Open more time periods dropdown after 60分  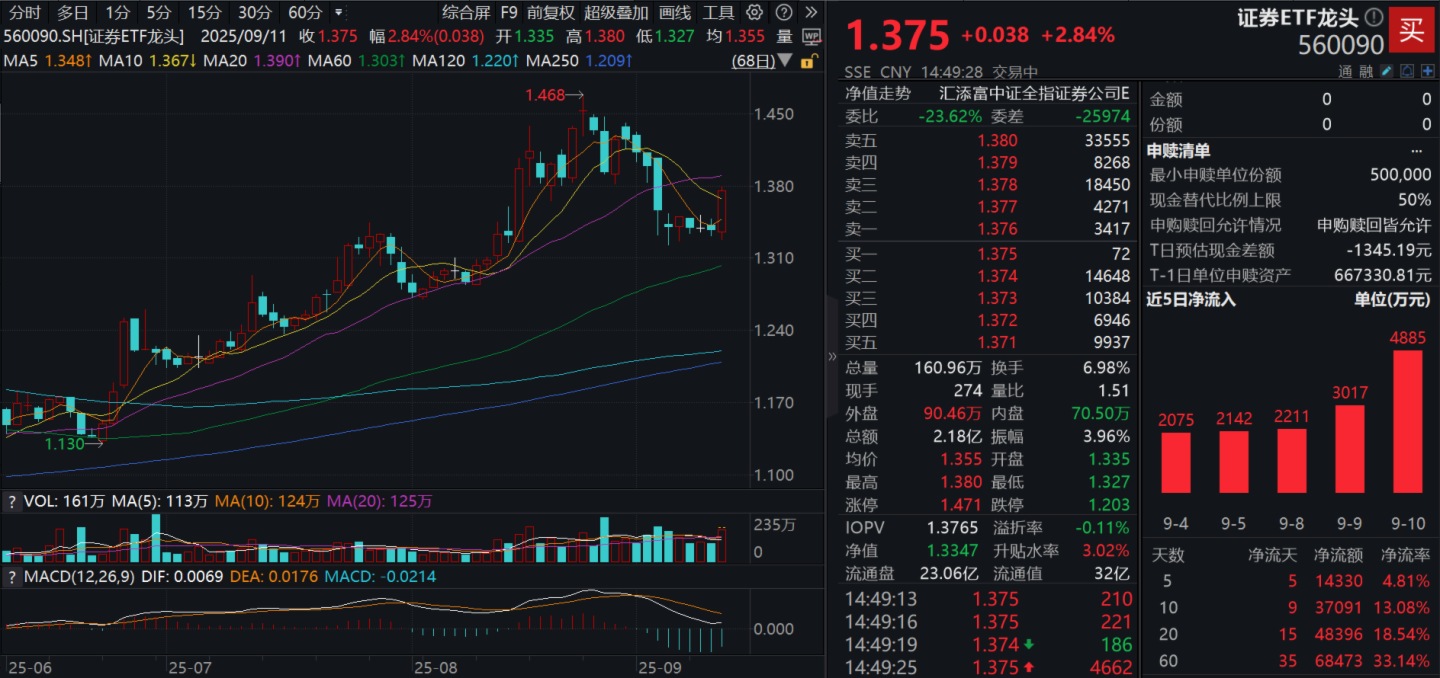coord(338,13)
